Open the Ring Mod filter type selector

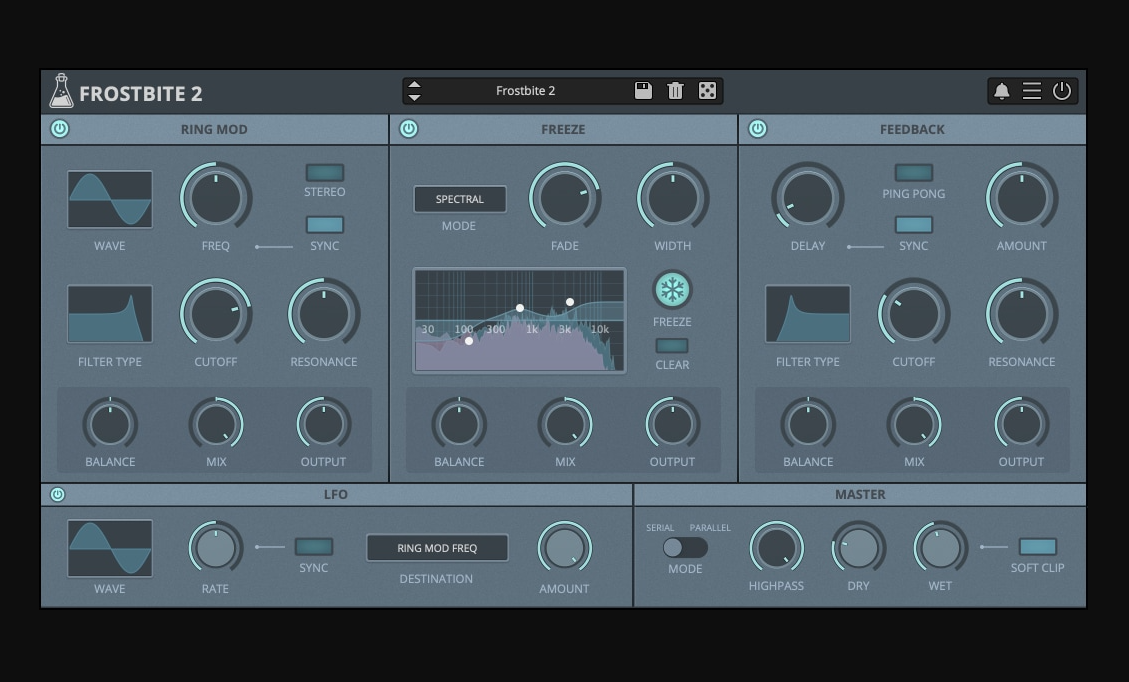point(110,314)
